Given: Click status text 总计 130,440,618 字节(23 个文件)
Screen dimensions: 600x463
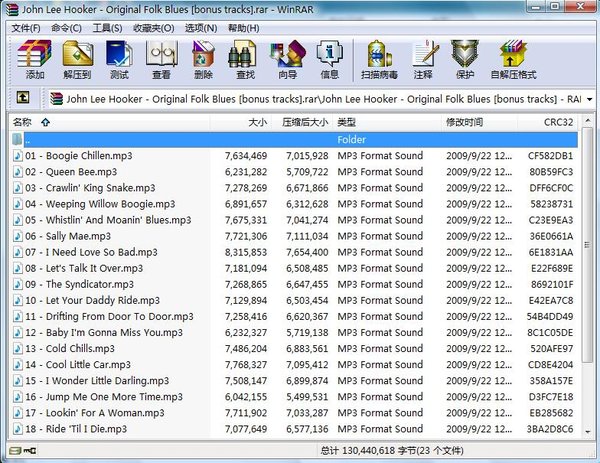Looking at the screenshot, I should coord(392,450).
